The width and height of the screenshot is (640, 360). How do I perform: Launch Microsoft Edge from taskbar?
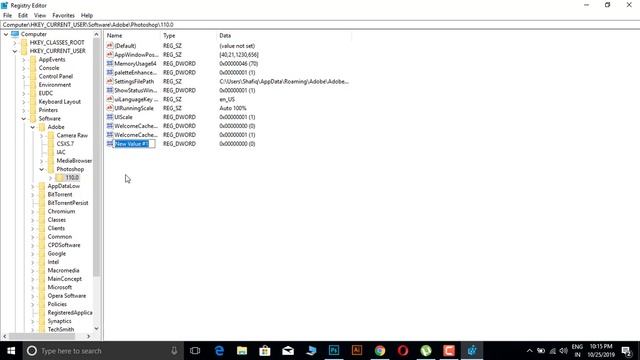219,351
